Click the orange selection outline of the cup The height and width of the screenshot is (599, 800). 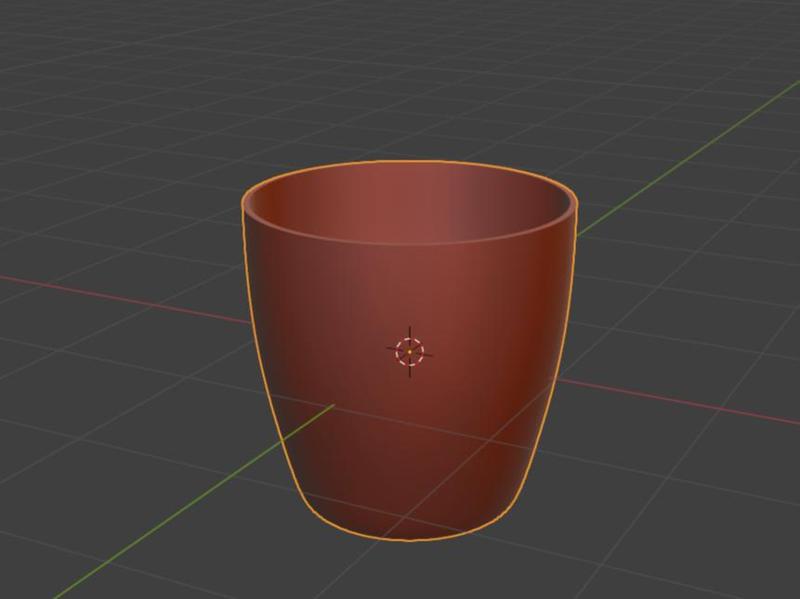point(247,300)
